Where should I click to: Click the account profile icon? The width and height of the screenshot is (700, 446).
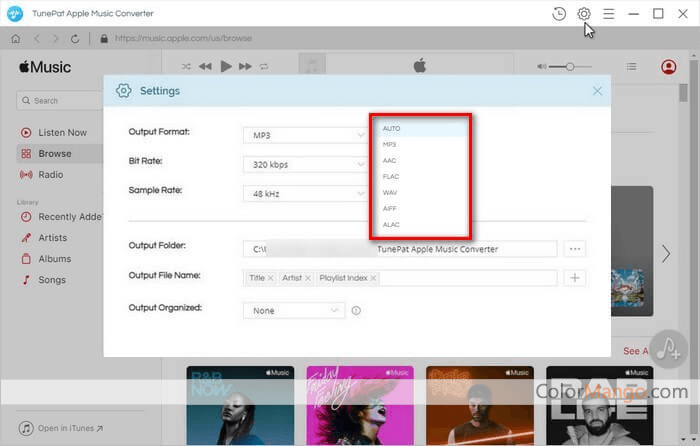[x=669, y=67]
